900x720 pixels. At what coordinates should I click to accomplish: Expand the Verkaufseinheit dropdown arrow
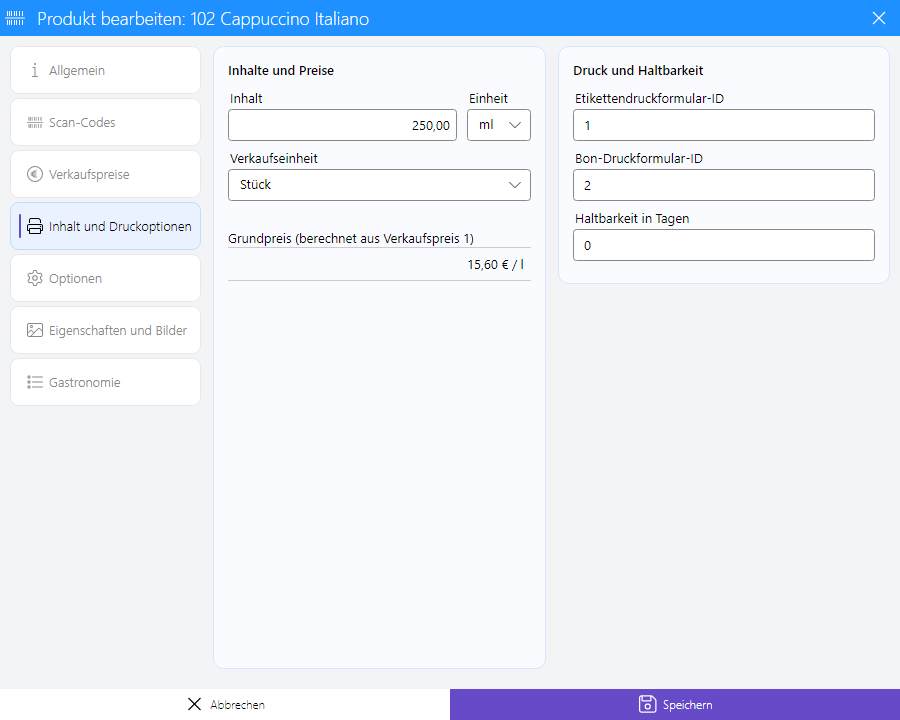515,185
